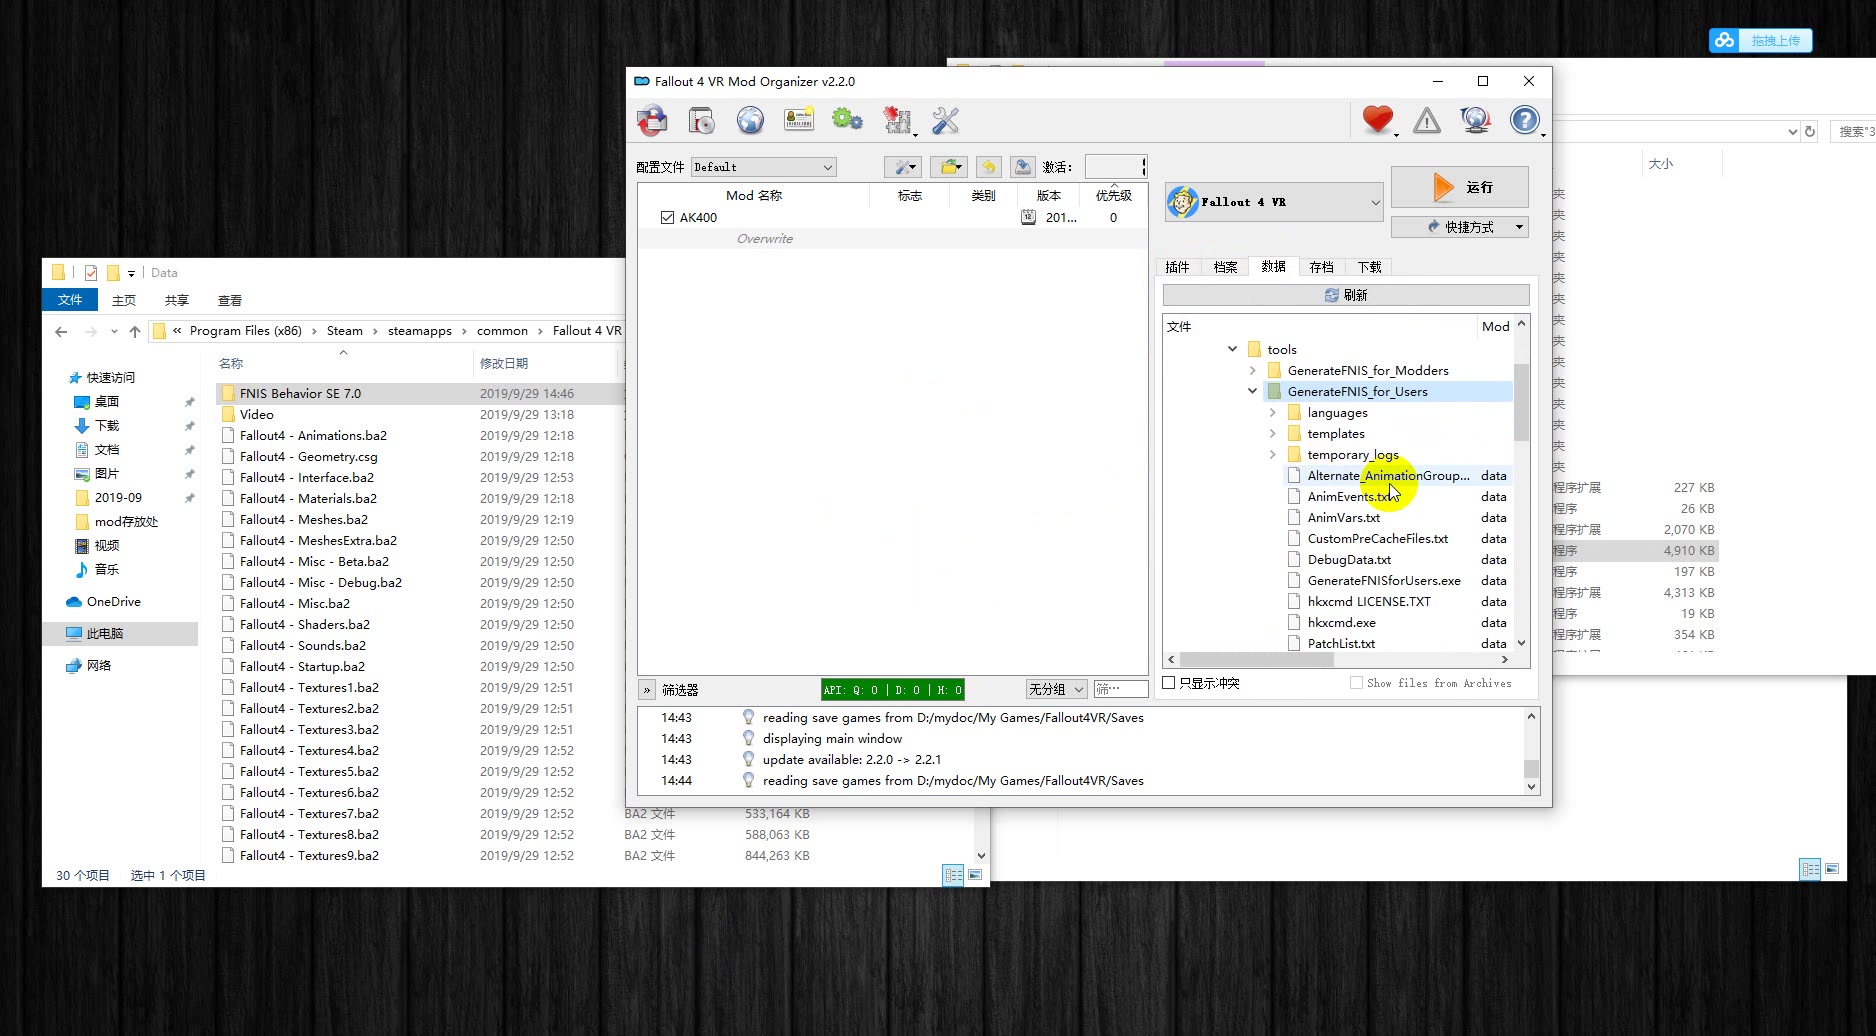Open the Fallout 4 VR executable dropdown
The height and width of the screenshot is (1036, 1876).
(x=1274, y=202)
